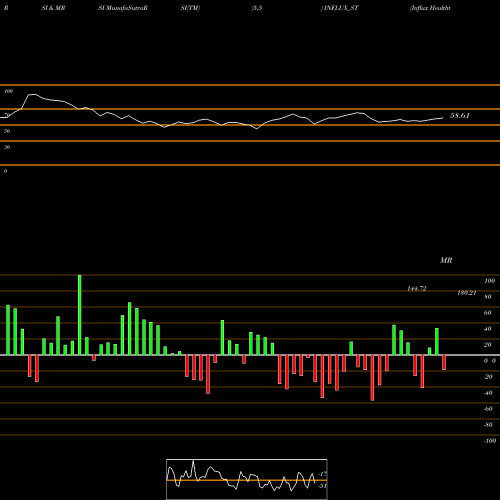Viewport: 500px width, 500px height.
Task: Click the -40 label on MR axis
Action: click(x=488, y=393)
